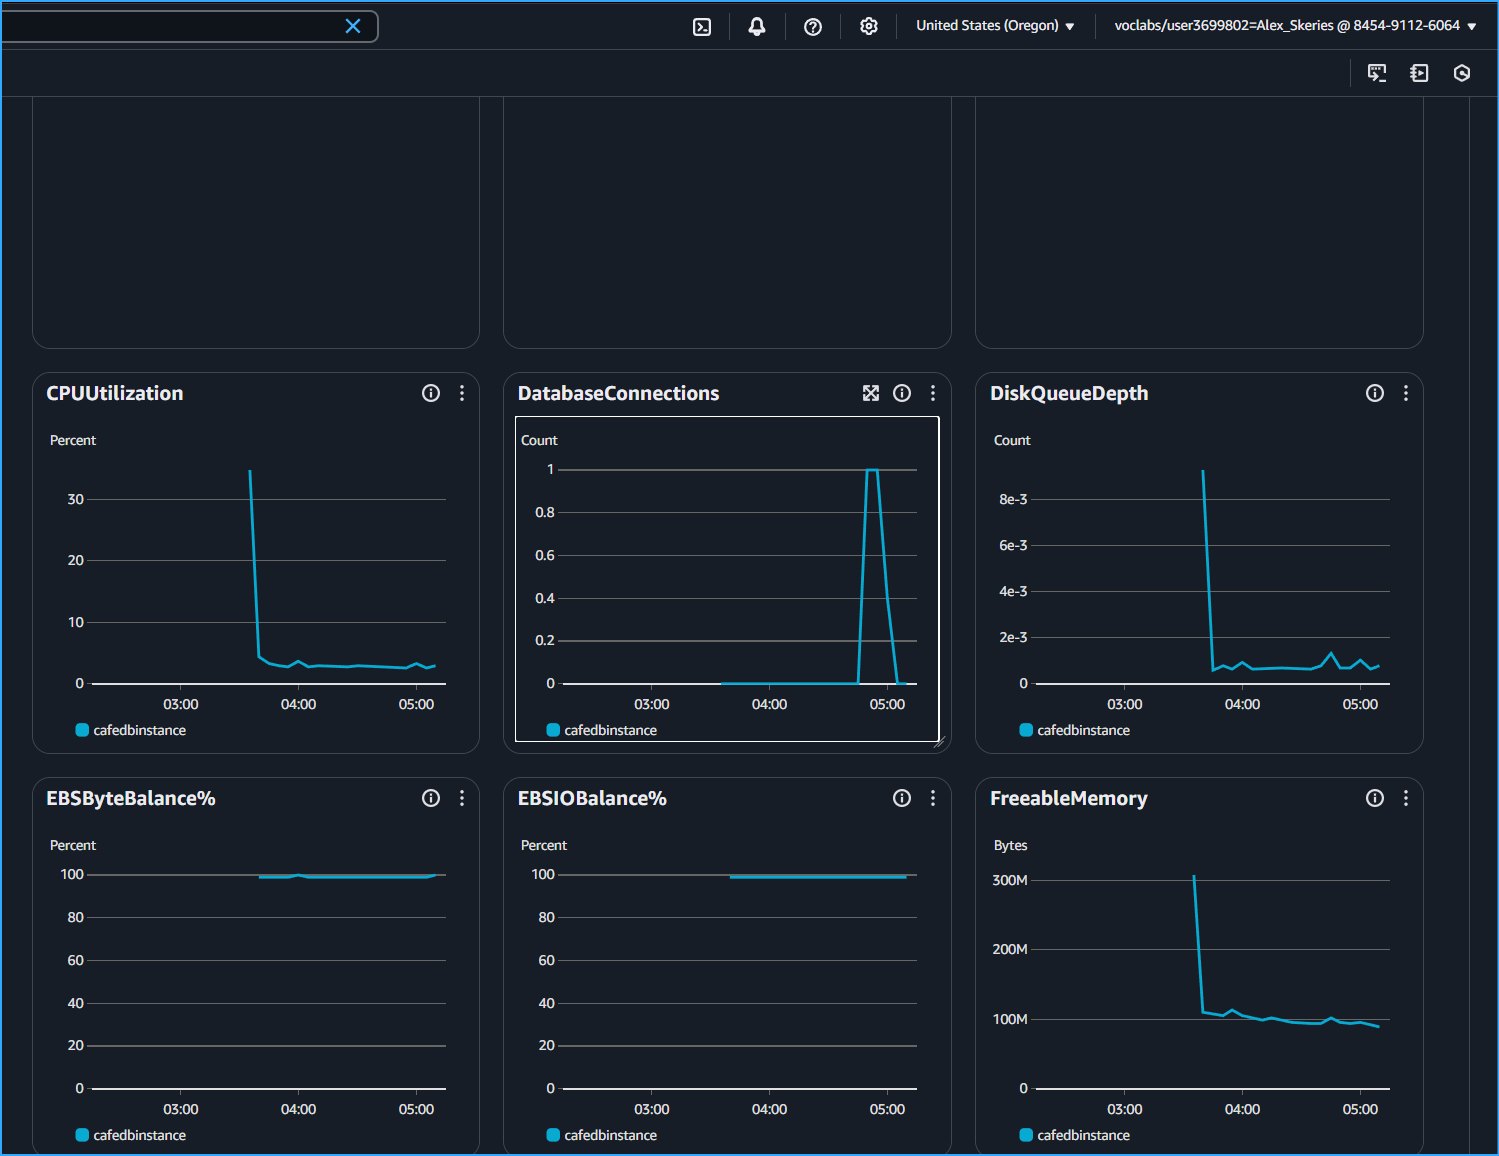Open the help question-mark icon
This screenshot has height=1156, width=1499.
point(812,26)
